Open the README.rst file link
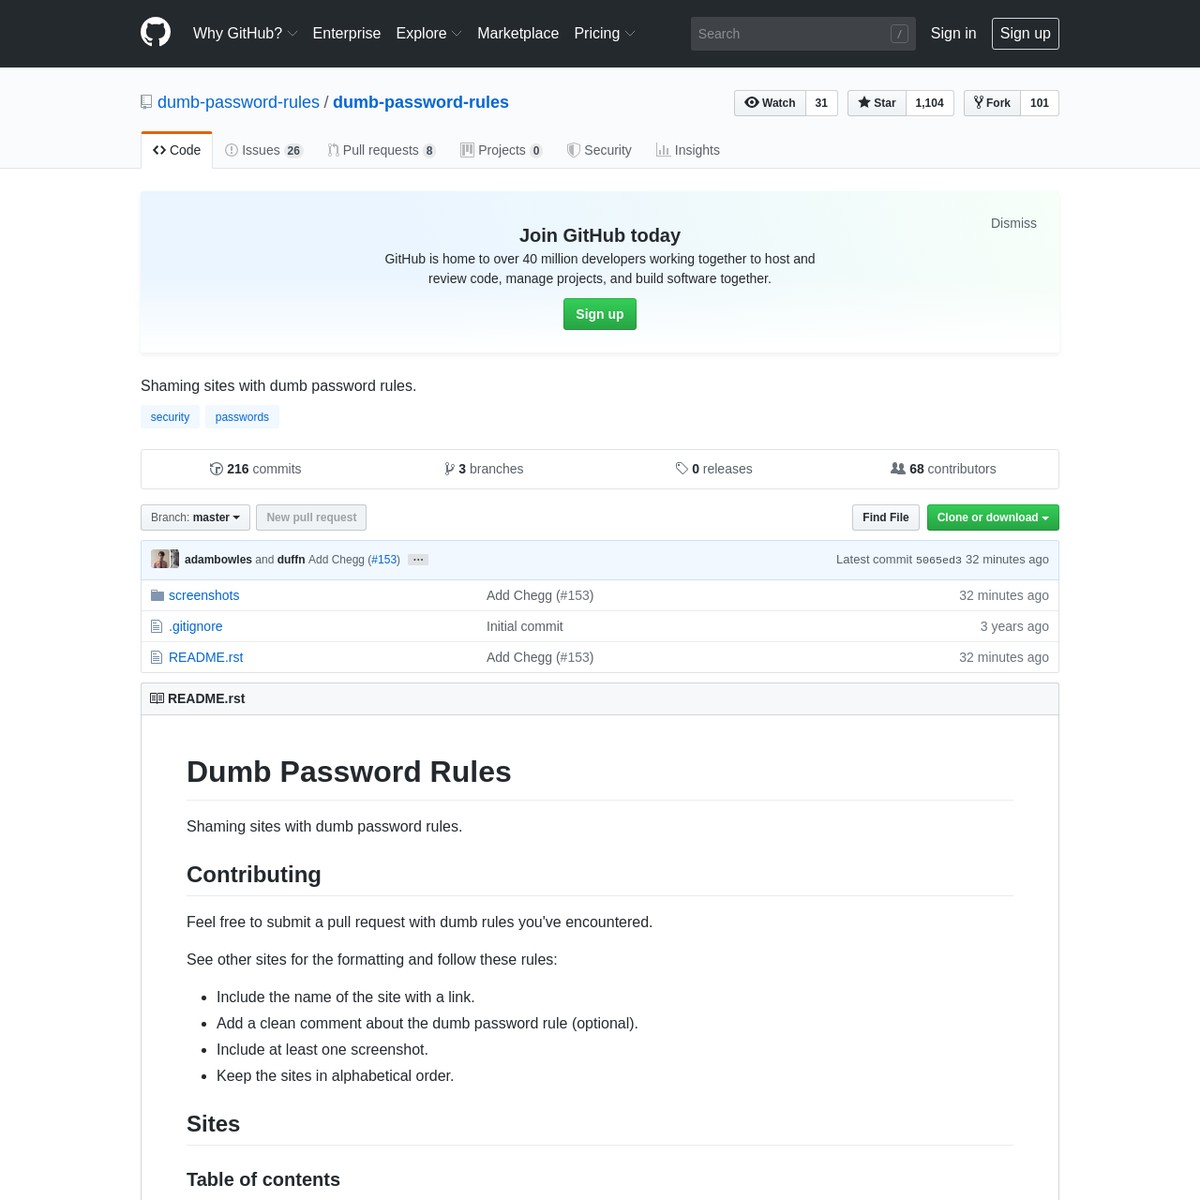 pyautogui.click(x=206, y=657)
